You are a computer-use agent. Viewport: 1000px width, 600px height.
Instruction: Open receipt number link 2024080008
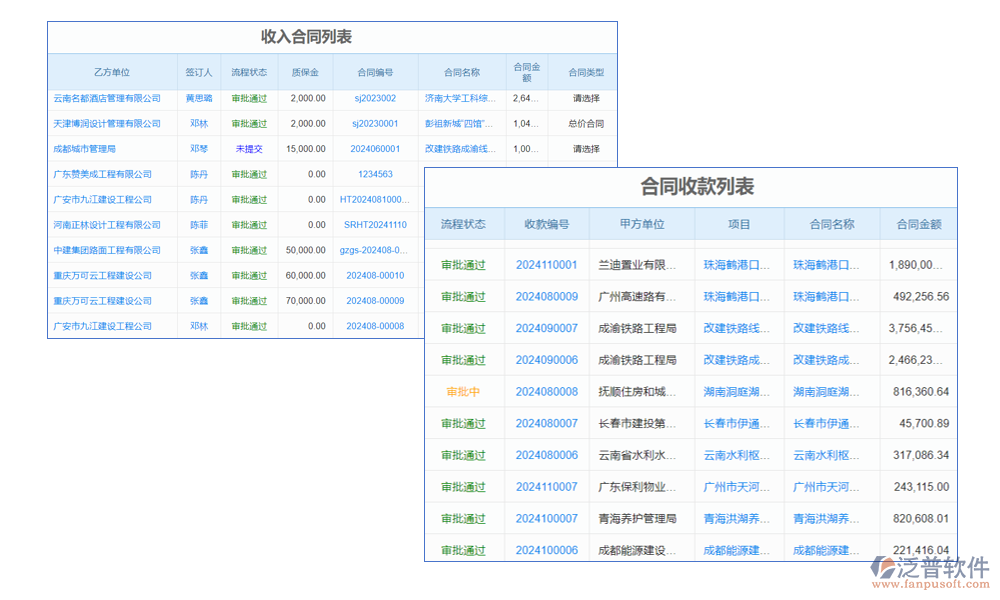(x=547, y=391)
